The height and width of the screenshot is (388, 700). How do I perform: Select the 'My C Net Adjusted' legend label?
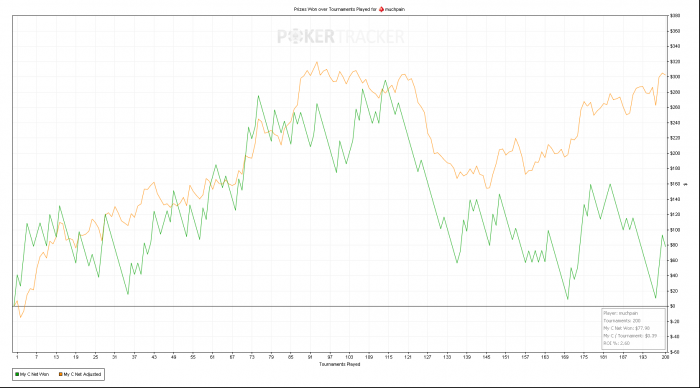tap(82, 374)
